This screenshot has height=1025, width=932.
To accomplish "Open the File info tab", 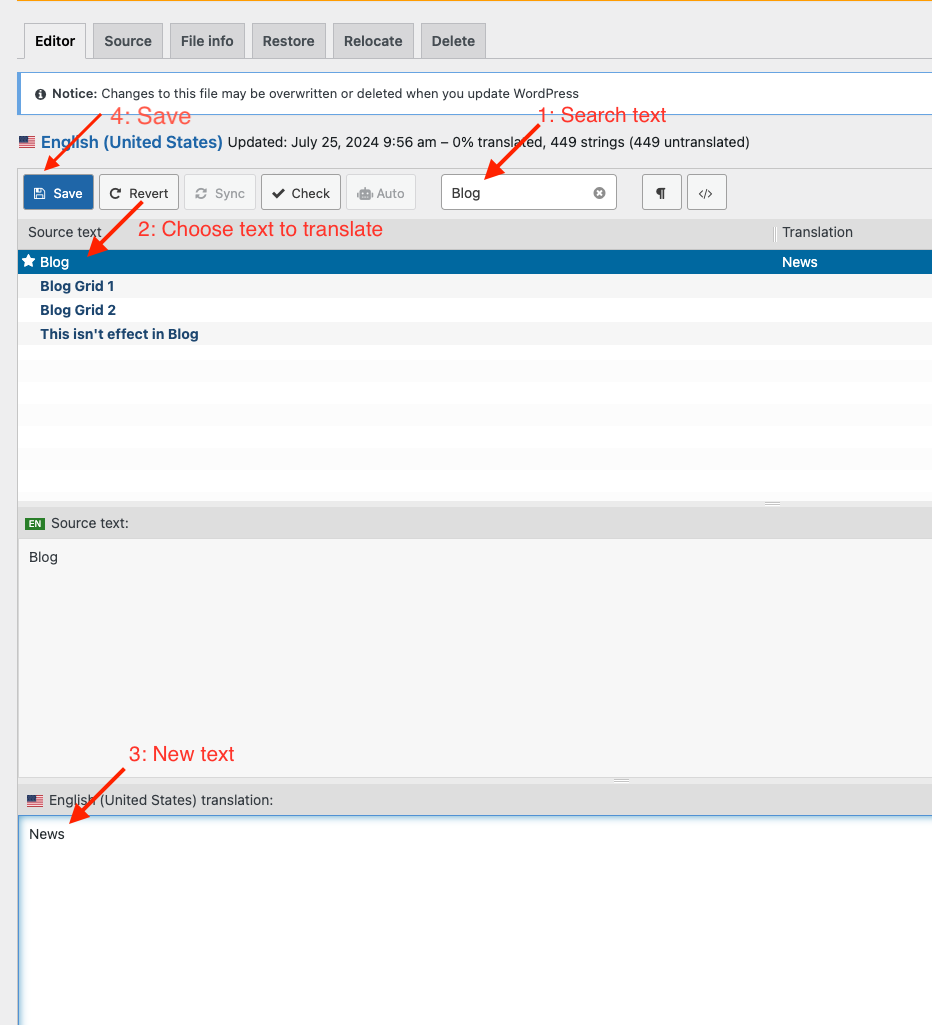I will [x=207, y=41].
